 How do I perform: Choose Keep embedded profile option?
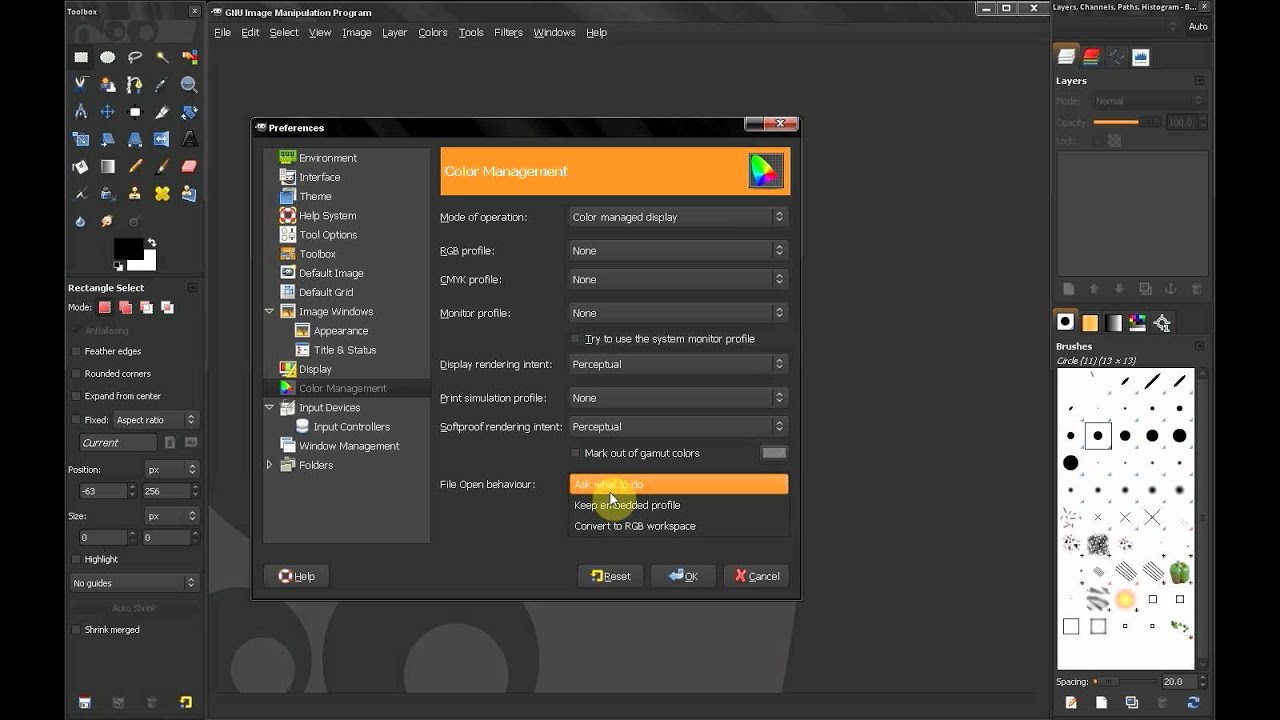(678, 505)
